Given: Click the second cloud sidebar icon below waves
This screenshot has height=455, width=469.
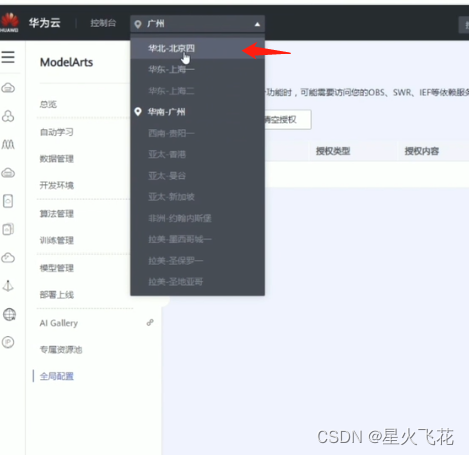Looking at the screenshot, I should (x=8, y=173).
